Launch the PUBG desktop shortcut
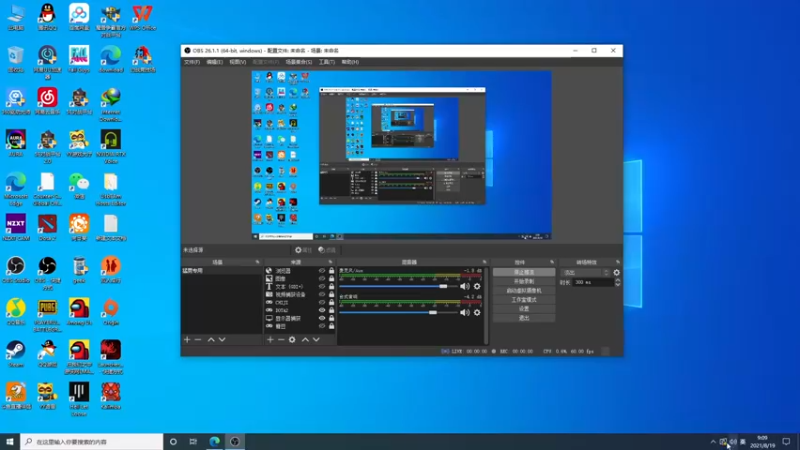 click(x=47, y=315)
